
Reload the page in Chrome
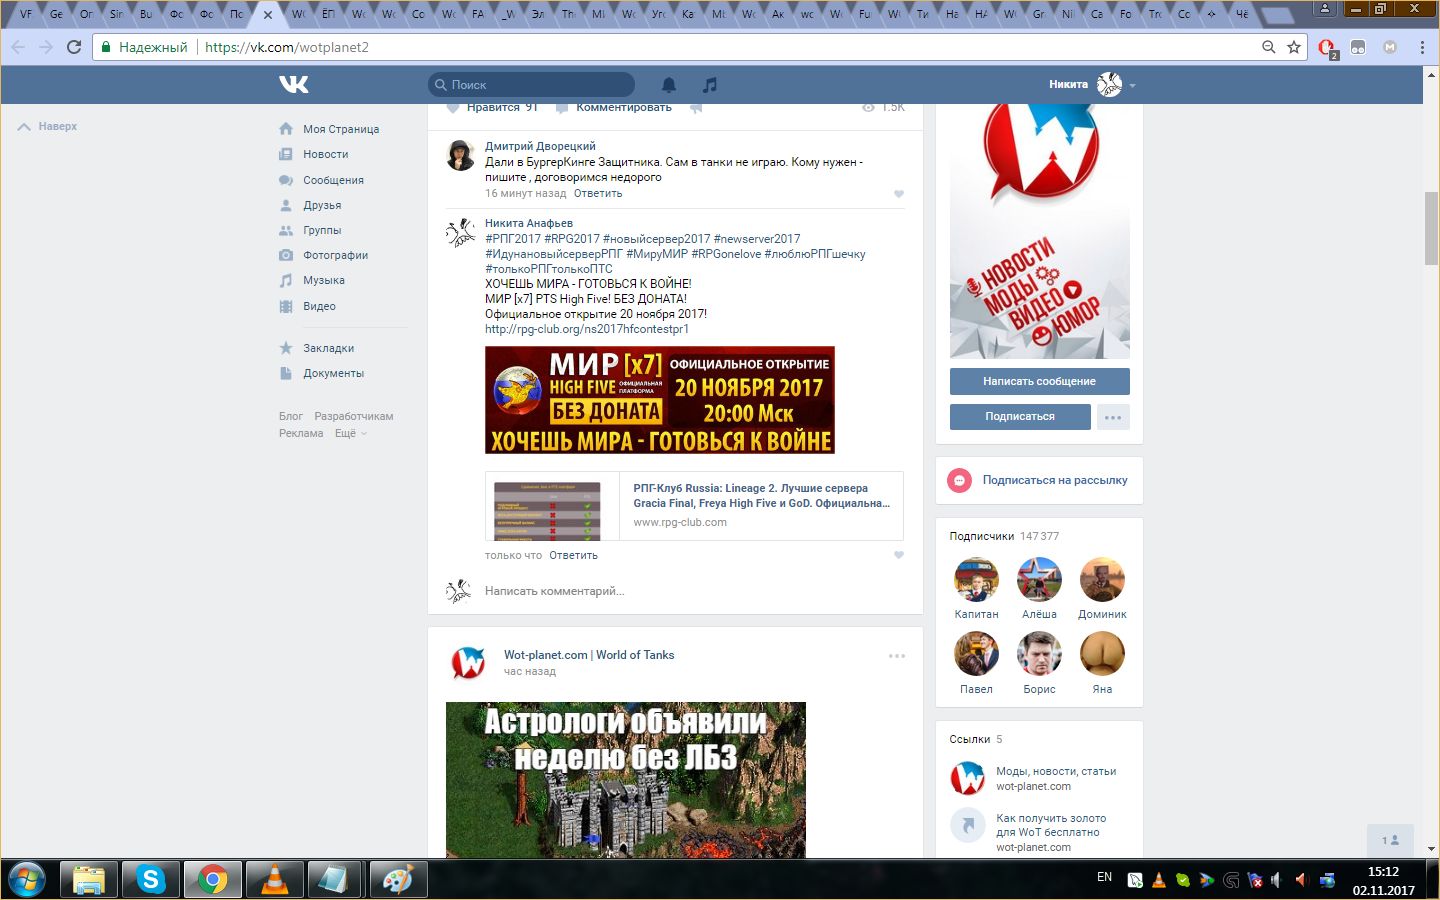click(74, 47)
